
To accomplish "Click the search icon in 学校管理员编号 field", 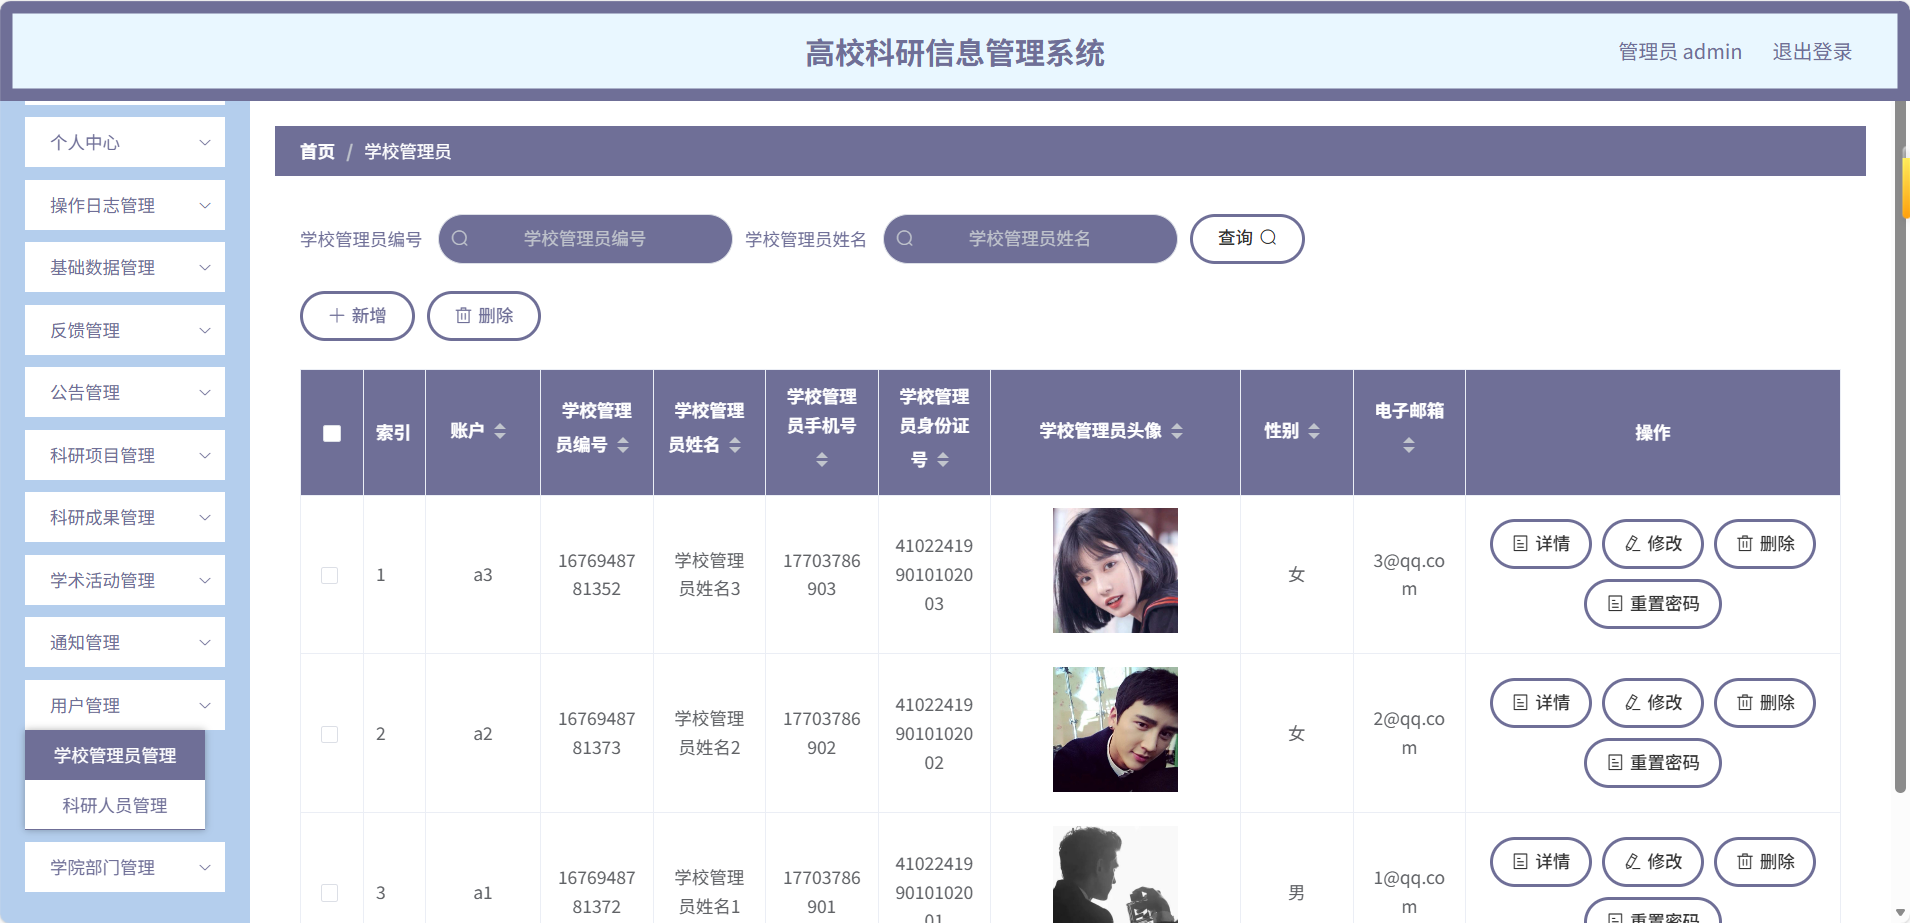I will tap(460, 239).
